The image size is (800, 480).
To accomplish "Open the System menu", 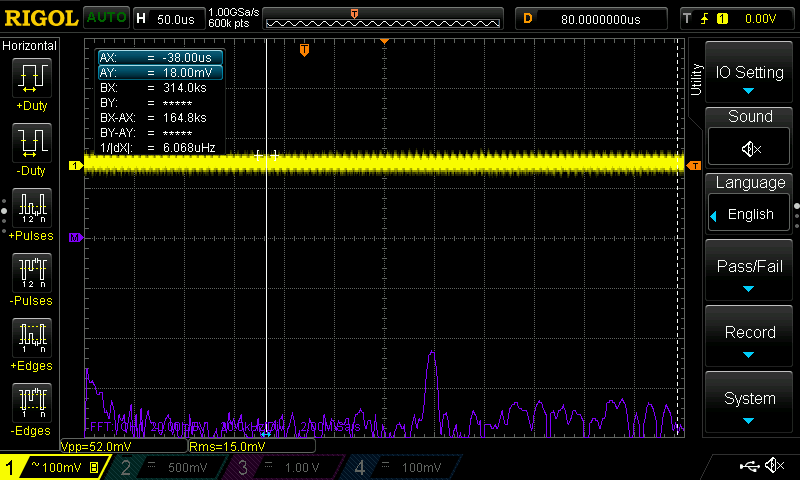I will [x=750, y=404].
